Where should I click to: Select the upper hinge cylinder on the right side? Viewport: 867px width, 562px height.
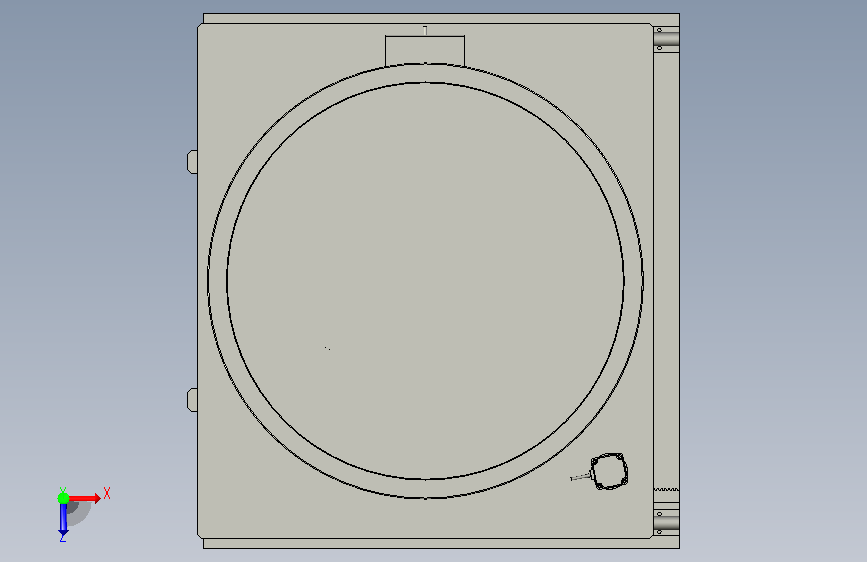point(666,39)
